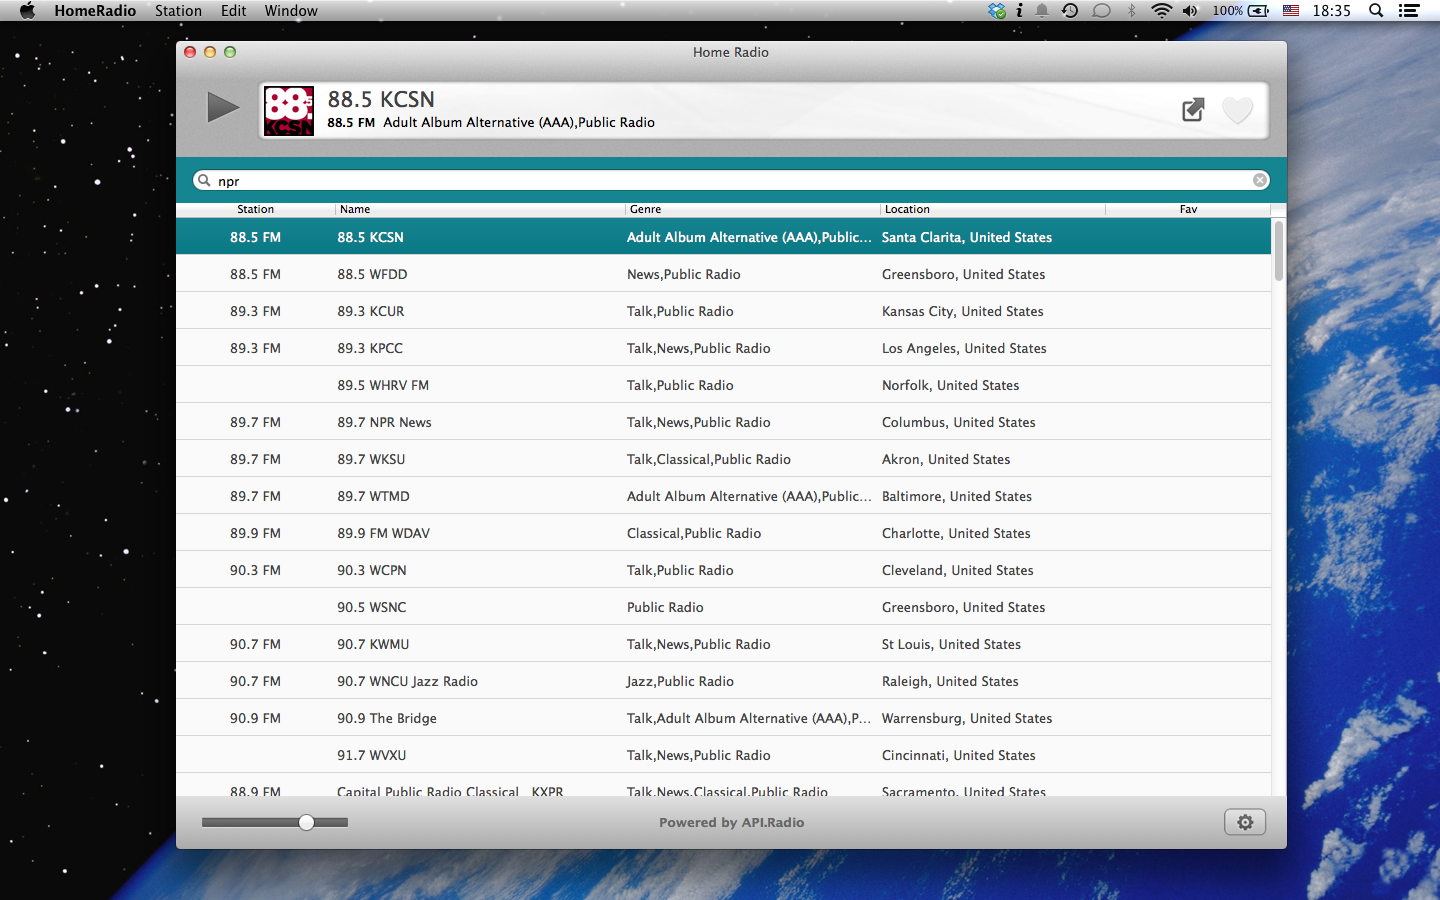This screenshot has width=1440, height=900.
Task: Open the Apple menu
Action: (27, 11)
